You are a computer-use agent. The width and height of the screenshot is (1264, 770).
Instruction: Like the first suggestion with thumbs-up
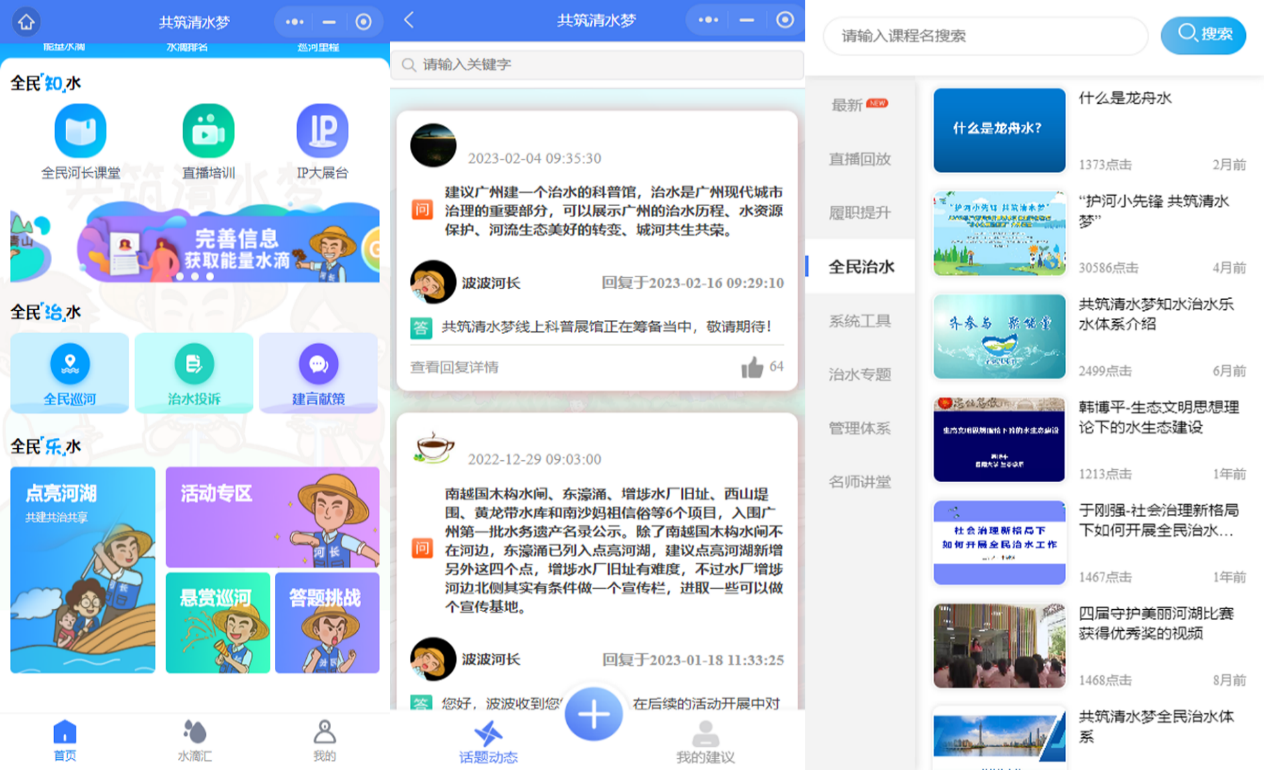pos(753,368)
